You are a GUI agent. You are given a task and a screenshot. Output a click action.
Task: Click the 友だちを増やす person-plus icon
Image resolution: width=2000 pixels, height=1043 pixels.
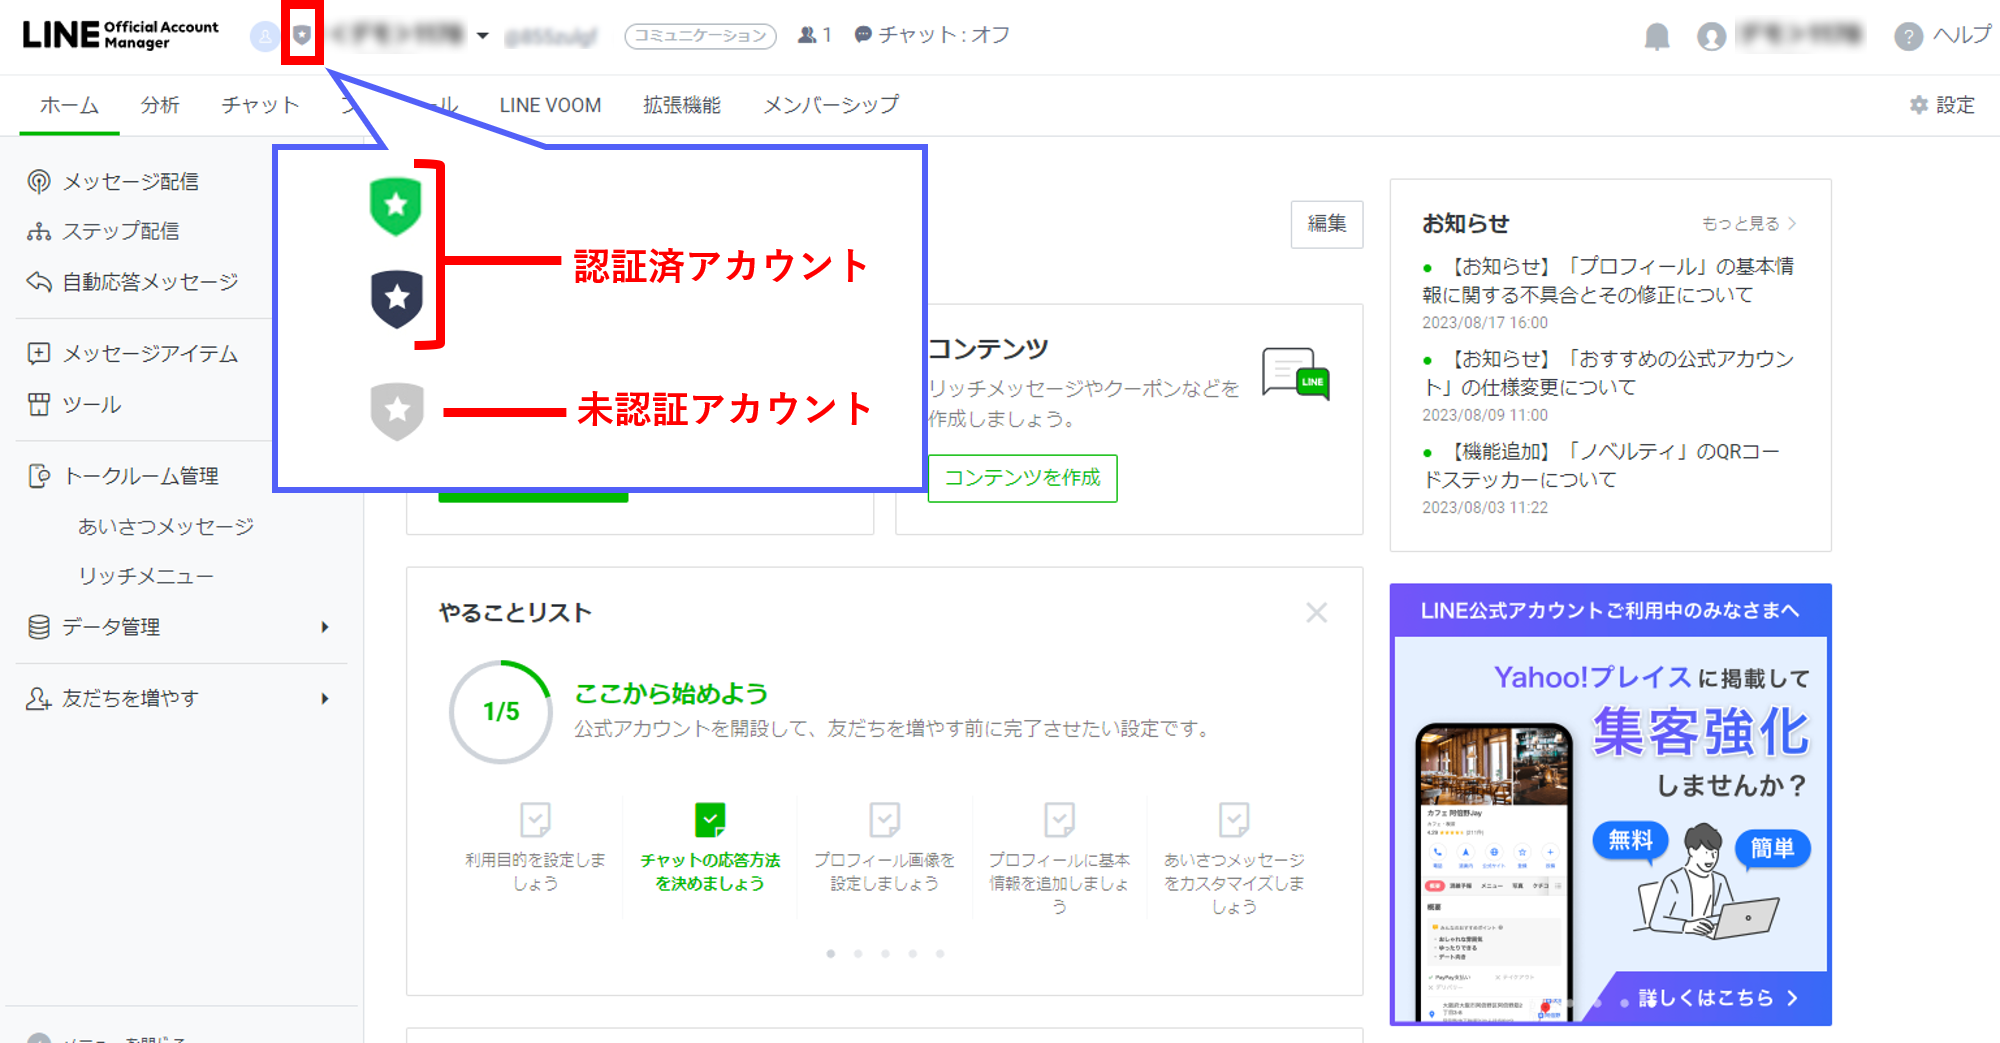tap(38, 698)
